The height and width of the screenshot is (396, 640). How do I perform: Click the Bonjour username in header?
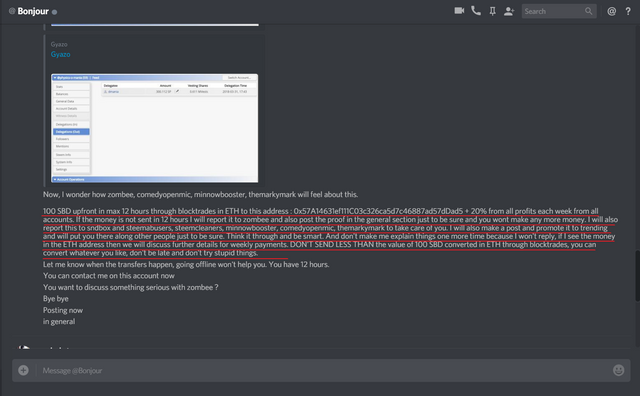click(x=33, y=11)
